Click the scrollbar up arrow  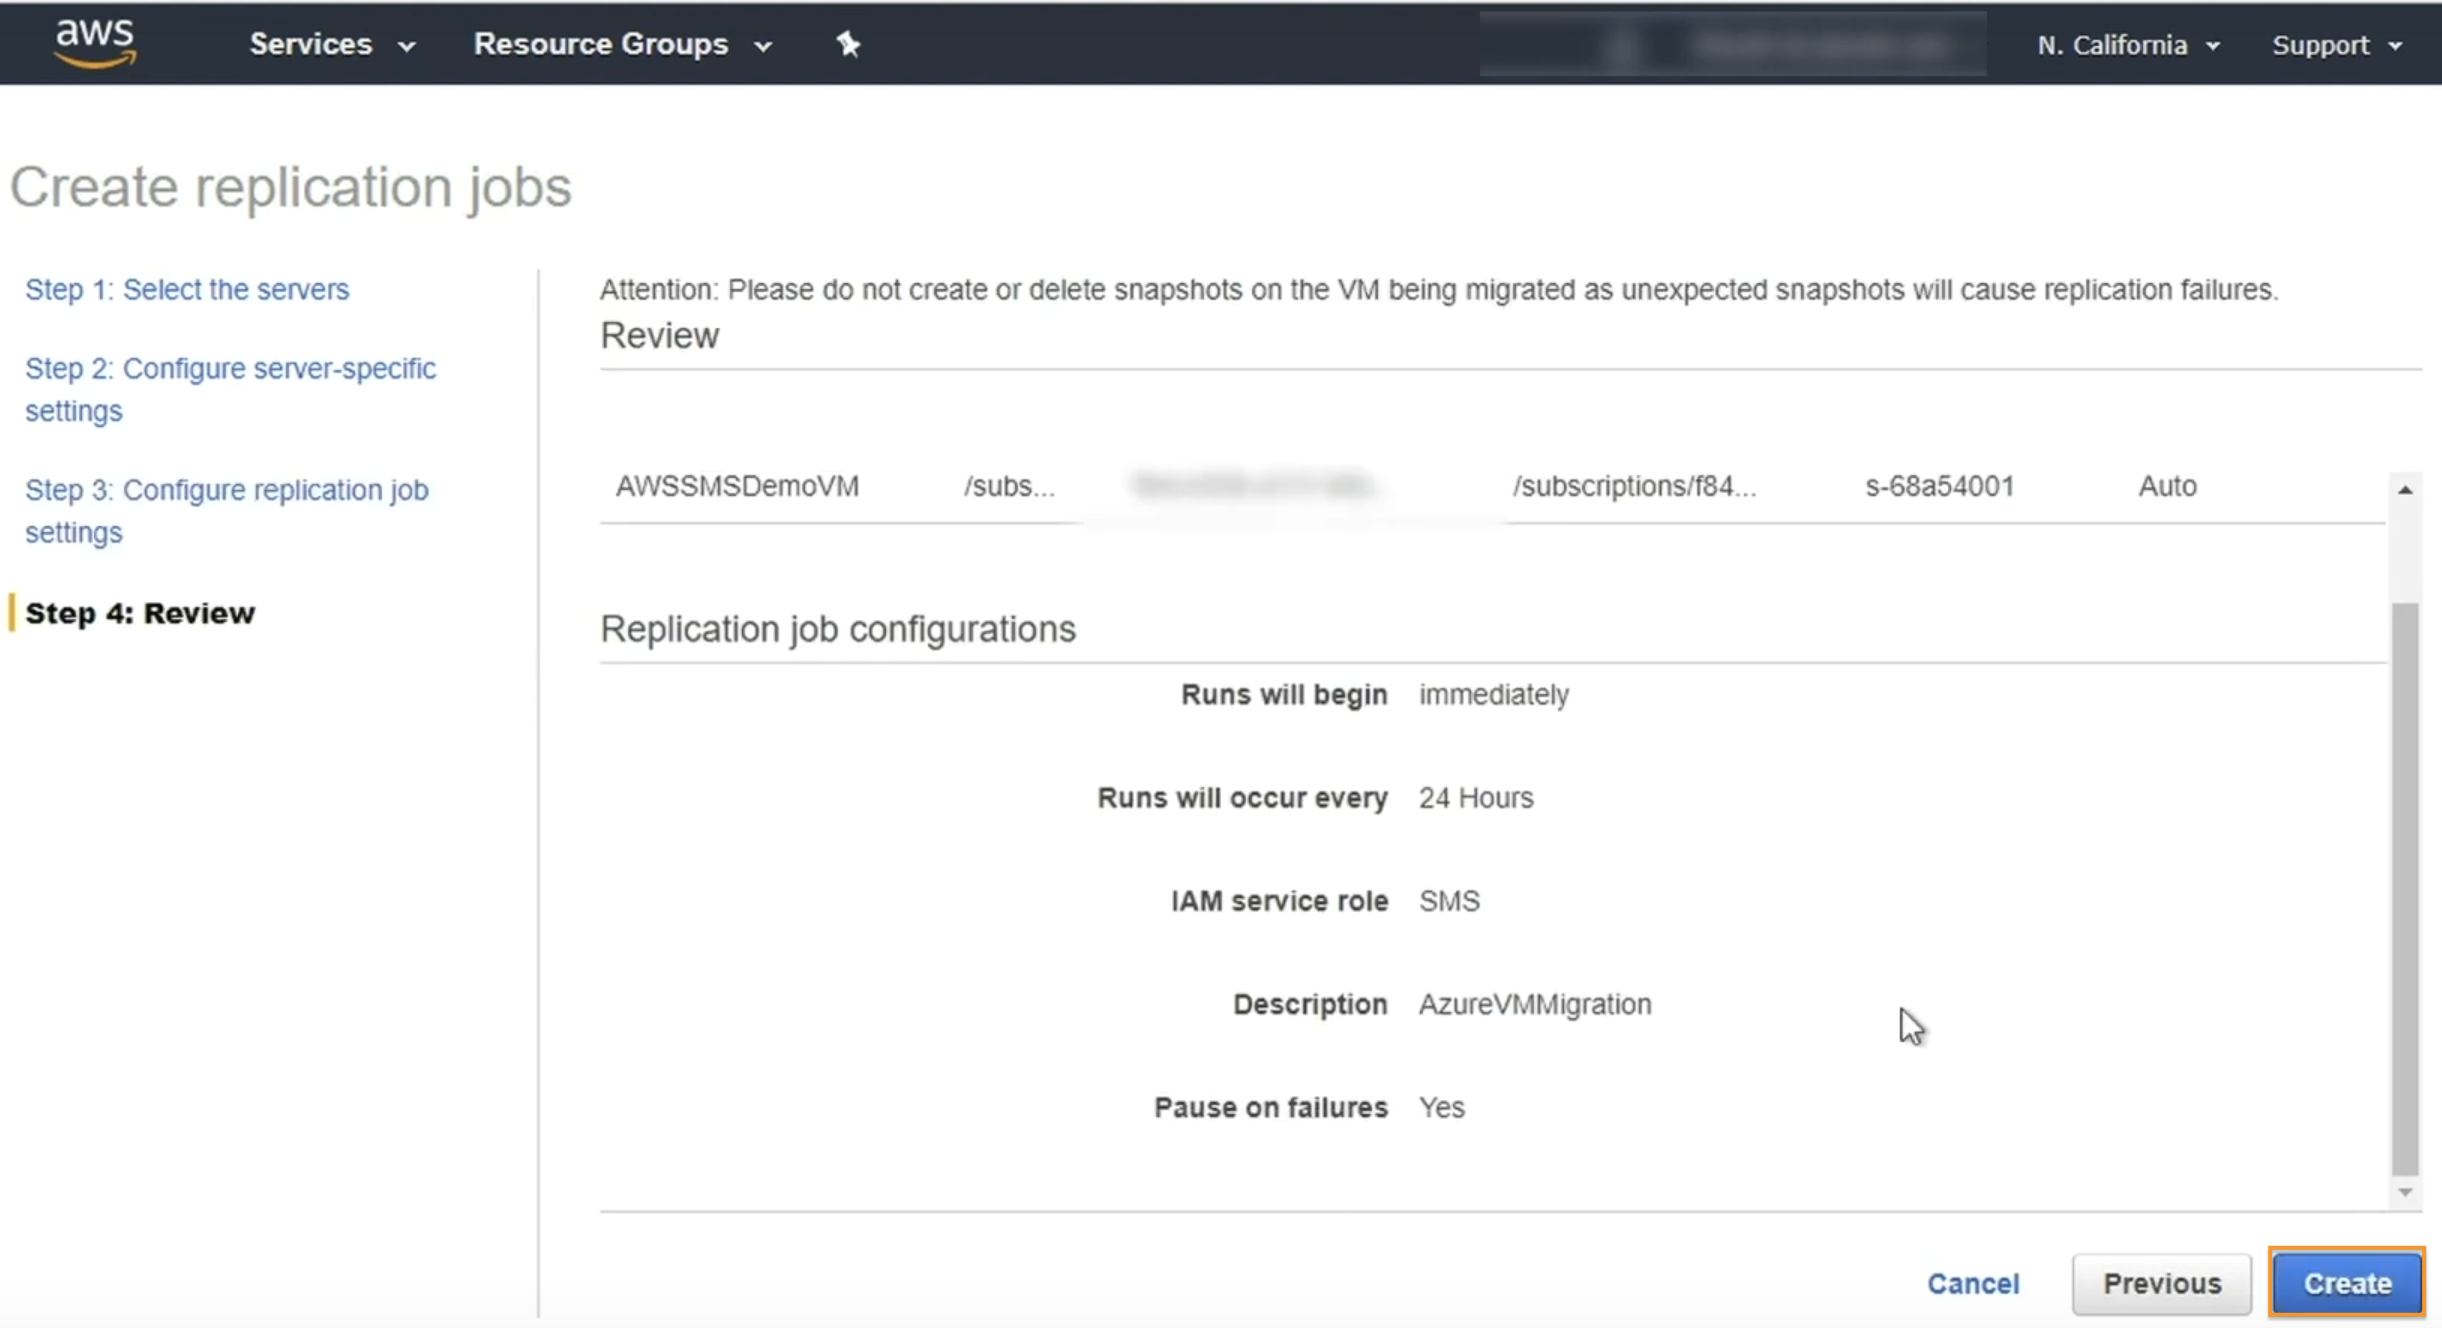click(x=2405, y=490)
